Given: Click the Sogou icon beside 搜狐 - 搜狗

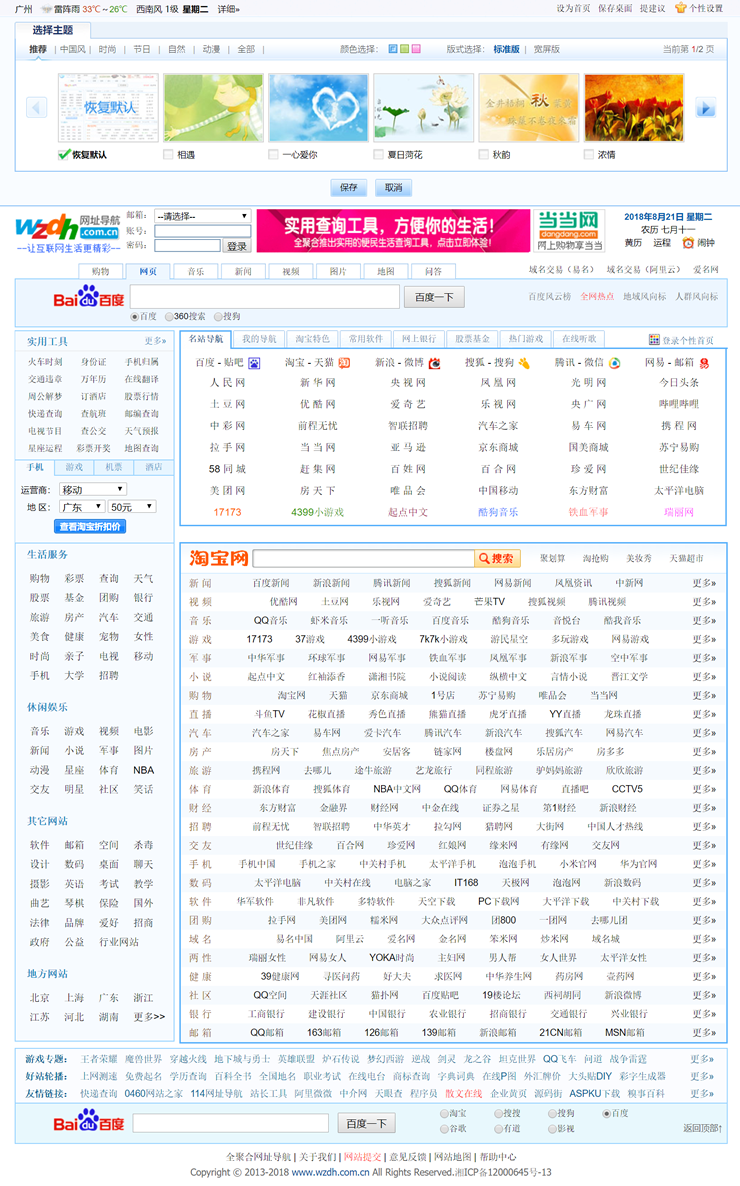Looking at the screenshot, I should click(x=524, y=363).
